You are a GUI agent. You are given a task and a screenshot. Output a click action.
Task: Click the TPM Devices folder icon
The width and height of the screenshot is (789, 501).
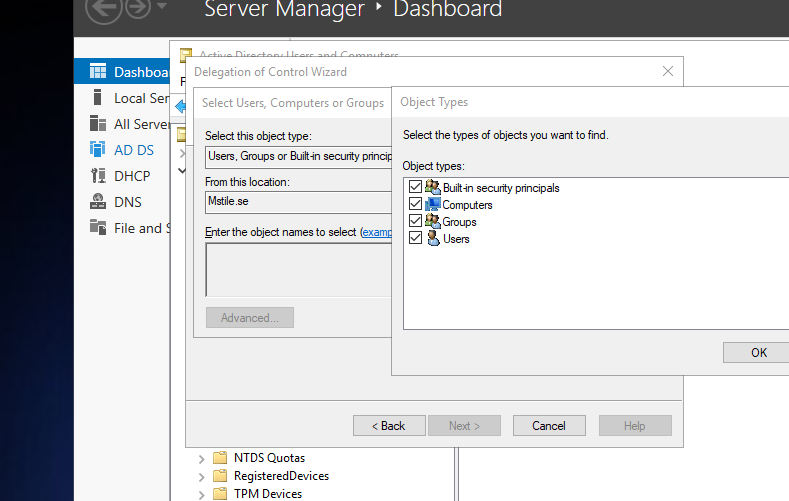(220, 494)
